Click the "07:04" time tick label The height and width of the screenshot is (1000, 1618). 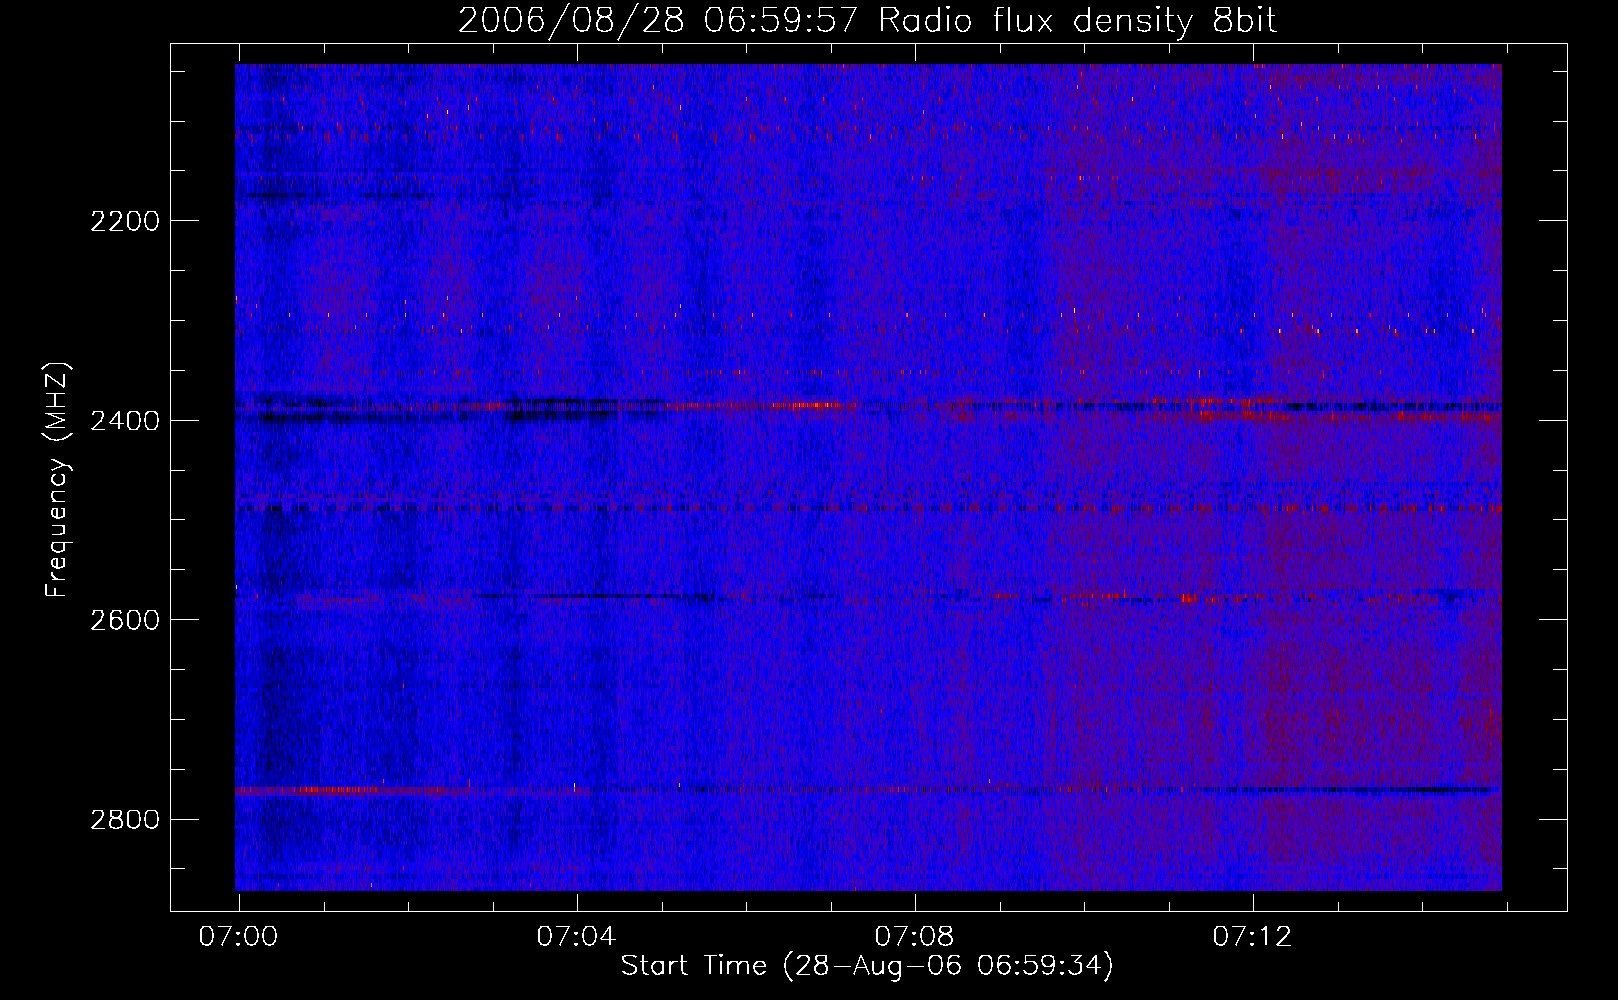click(577, 937)
